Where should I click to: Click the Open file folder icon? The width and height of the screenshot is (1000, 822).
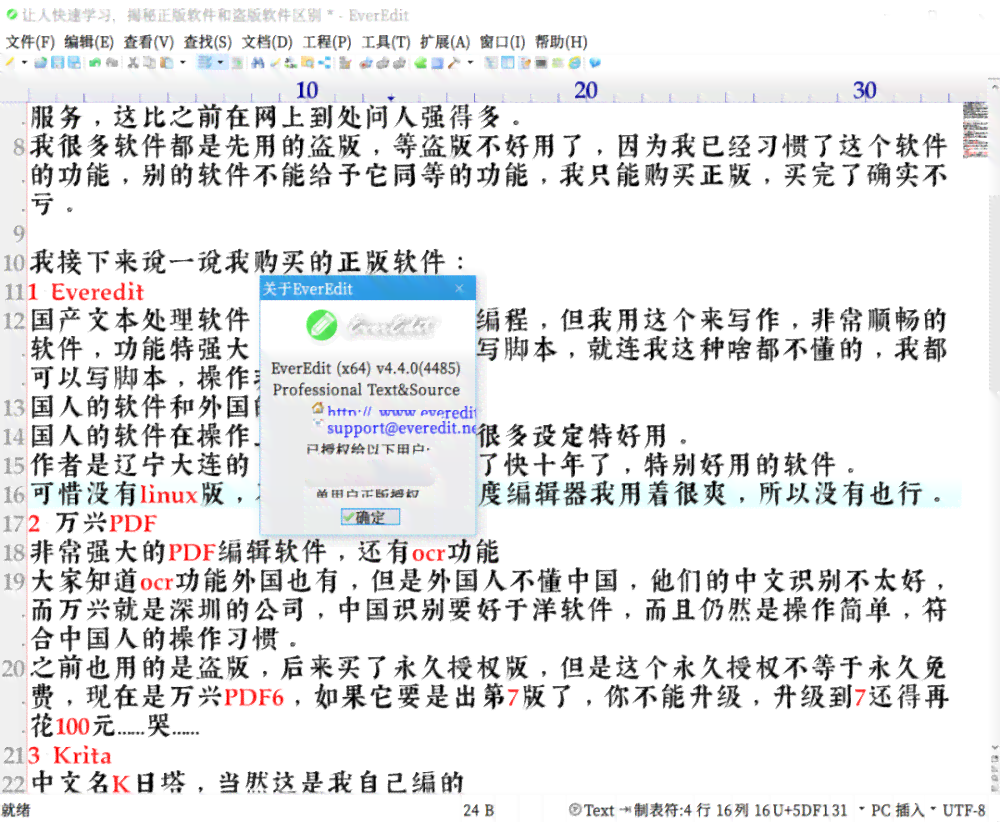[41, 63]
